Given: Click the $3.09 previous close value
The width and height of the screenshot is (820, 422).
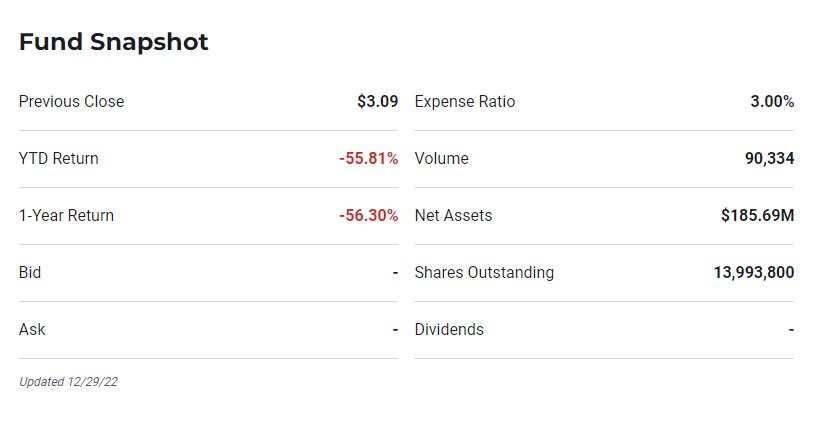Looking at the screenshot, I should (x=378, y=101).
